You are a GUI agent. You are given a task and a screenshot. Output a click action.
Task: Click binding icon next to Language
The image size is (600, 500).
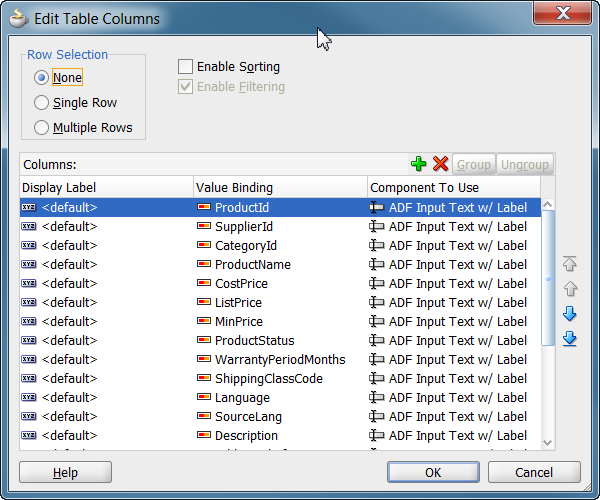[204, 397]
